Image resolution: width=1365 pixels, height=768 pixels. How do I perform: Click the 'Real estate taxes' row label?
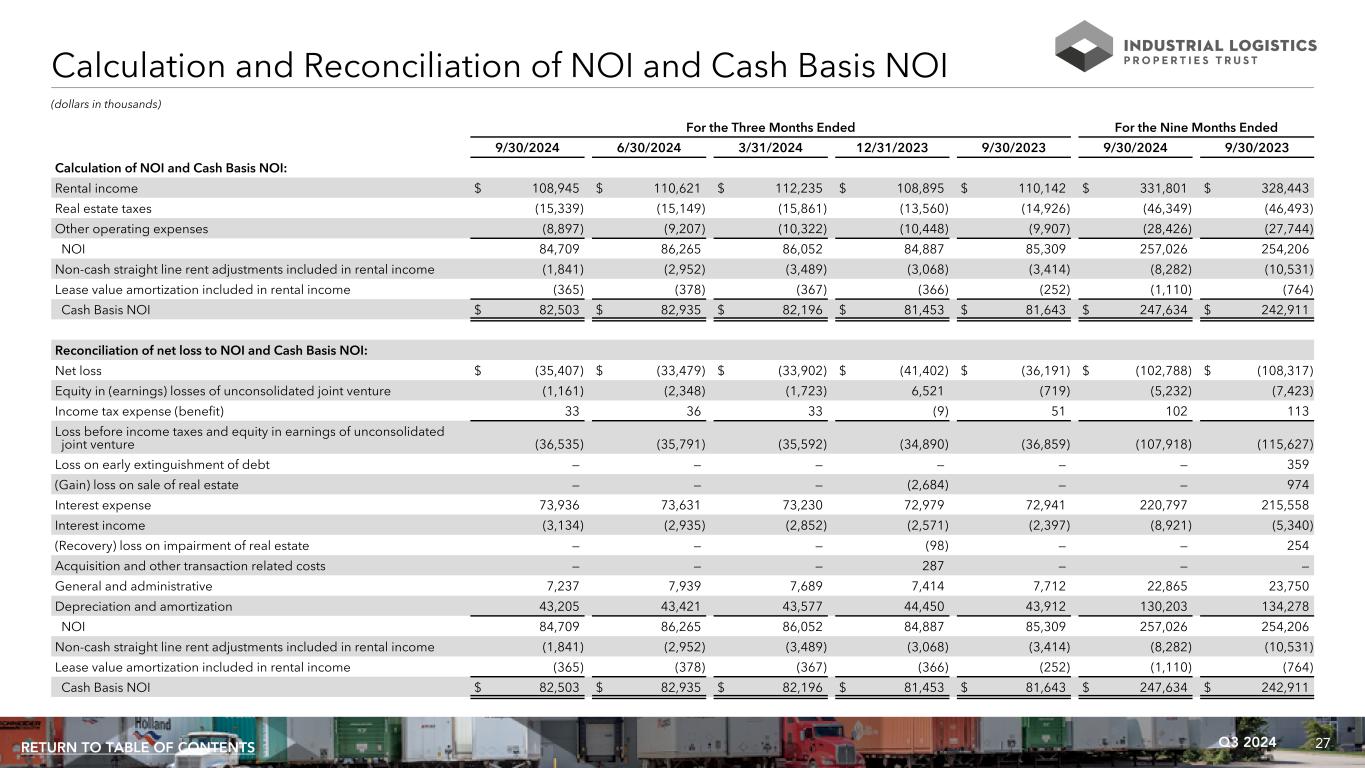[103, 208]
